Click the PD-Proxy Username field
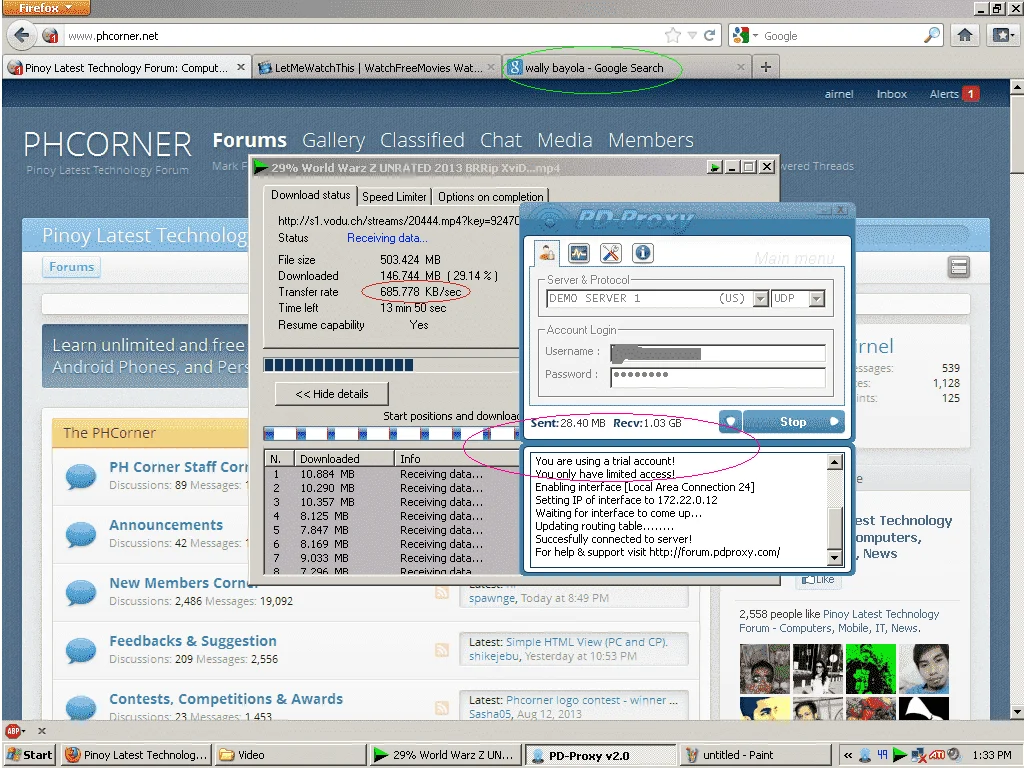 [x=718, y=353]
